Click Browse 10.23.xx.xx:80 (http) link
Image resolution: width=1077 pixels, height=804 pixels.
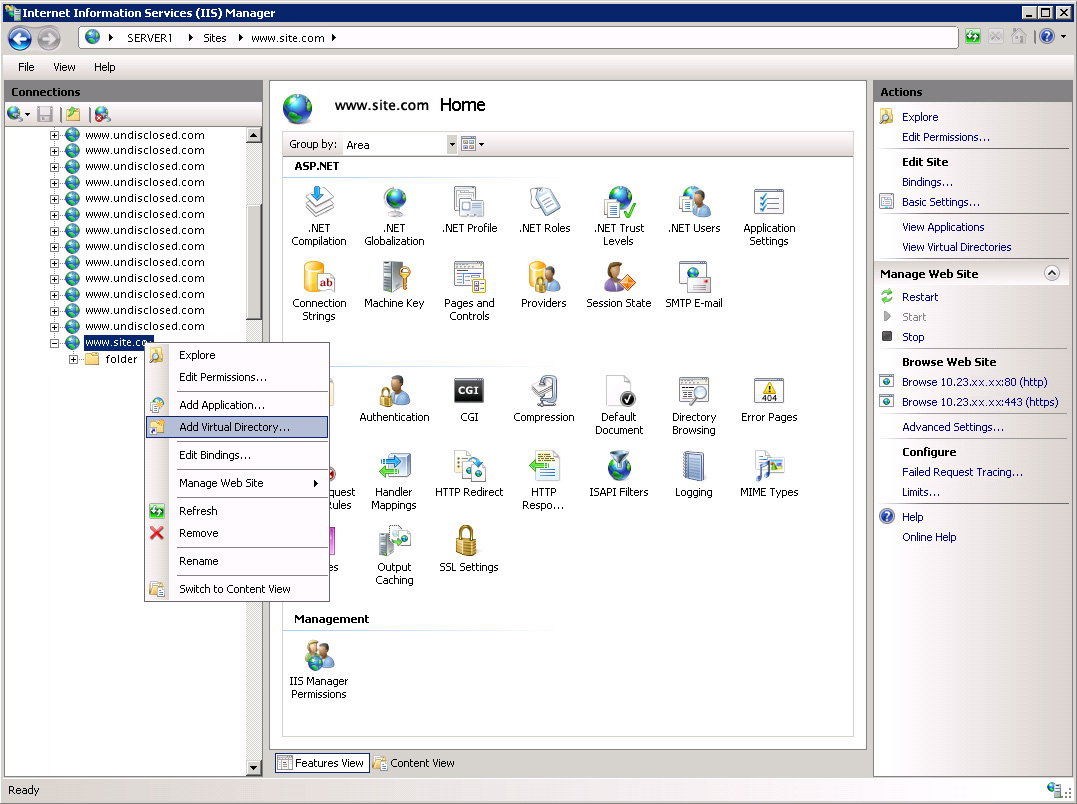coord(974,382)
